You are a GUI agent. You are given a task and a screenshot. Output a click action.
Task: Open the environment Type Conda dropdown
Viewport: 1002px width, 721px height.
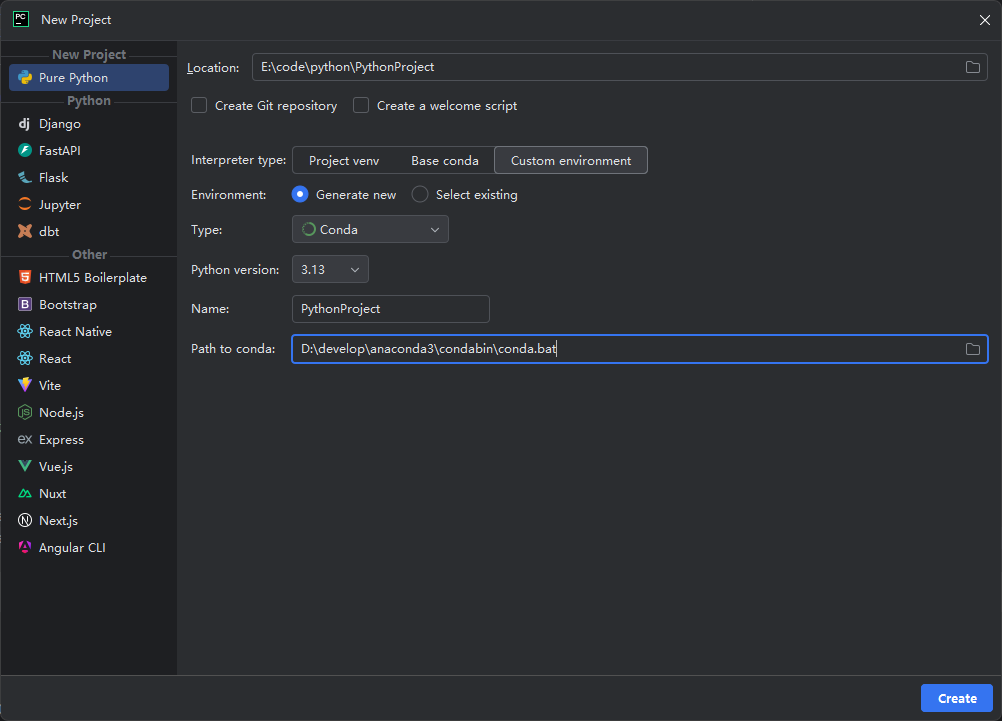[370, 229]
